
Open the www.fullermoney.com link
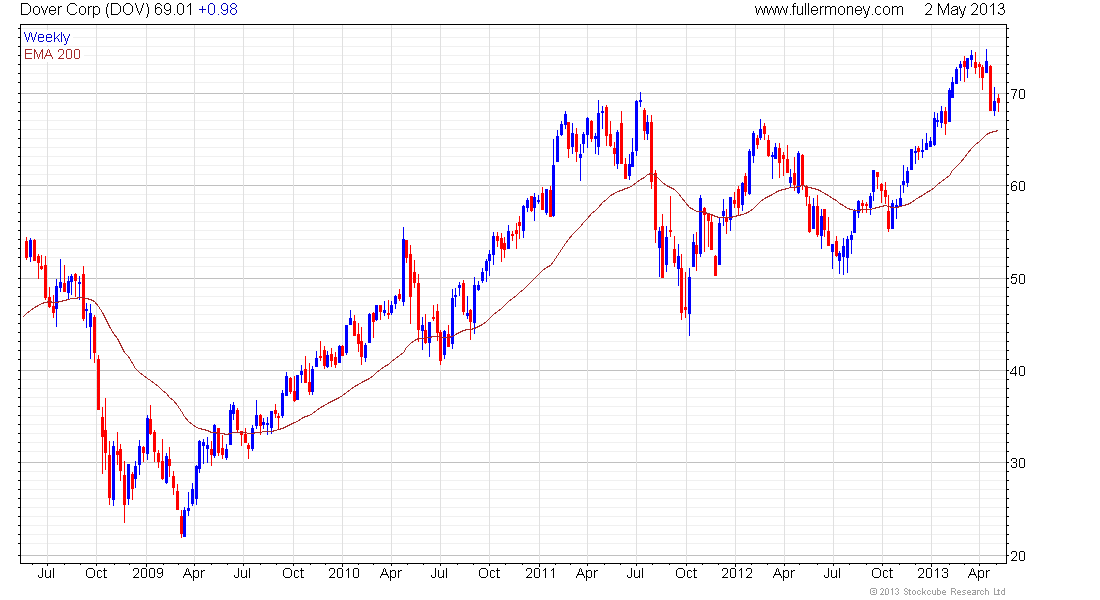tap(829, 10)
